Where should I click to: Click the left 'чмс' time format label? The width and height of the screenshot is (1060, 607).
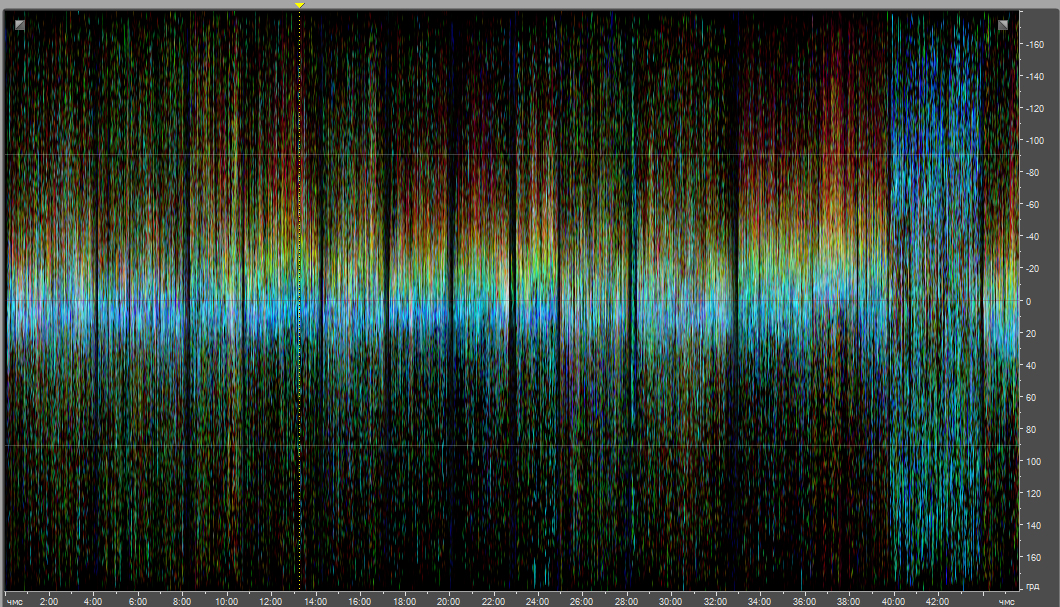point(13,601)
